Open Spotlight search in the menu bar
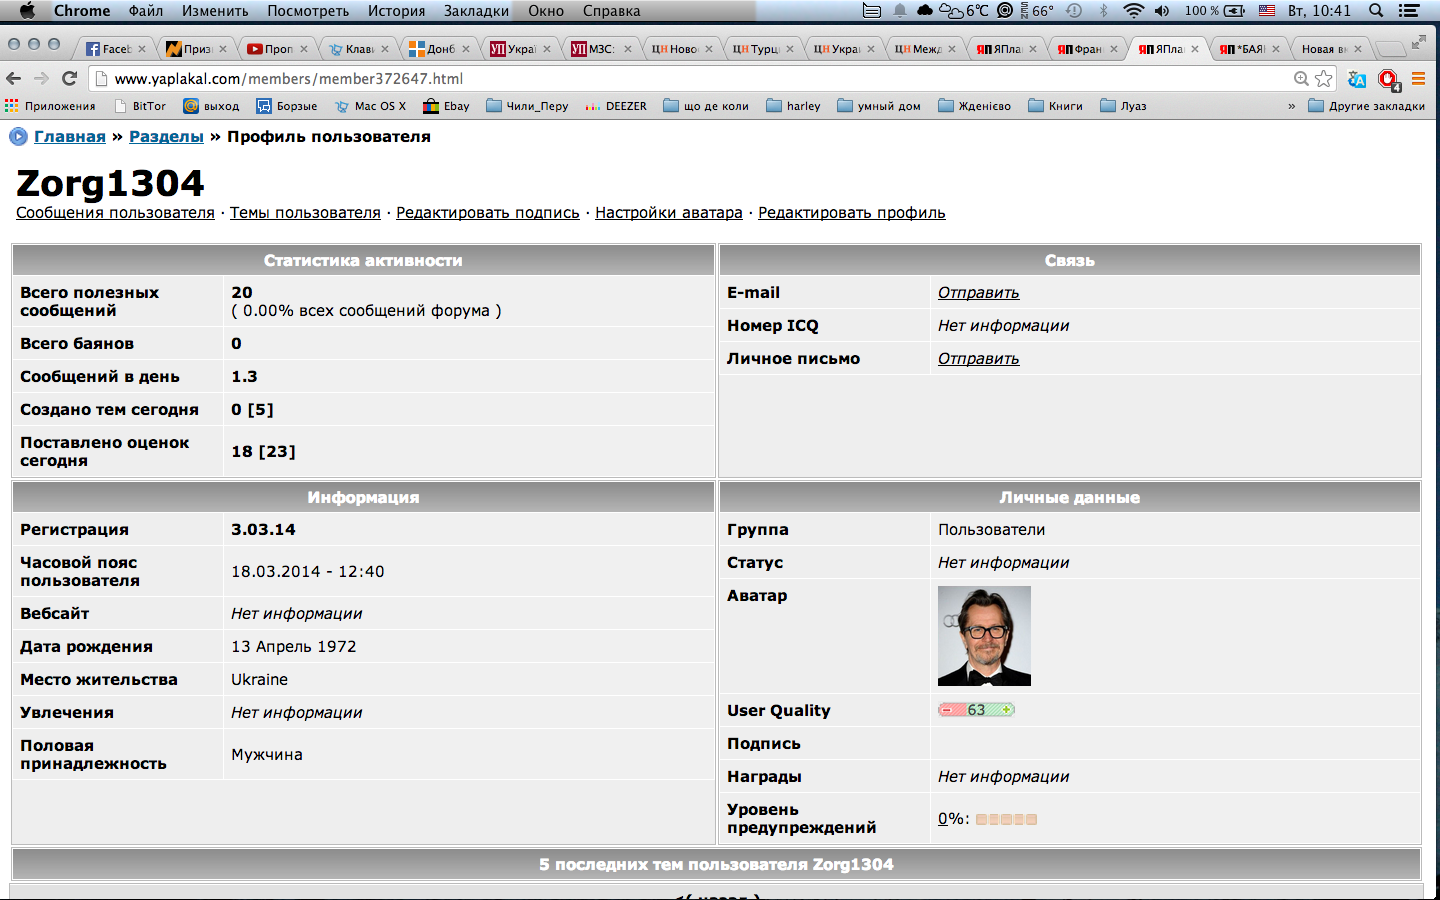1440x900 pixels. tap(1376, 10)
